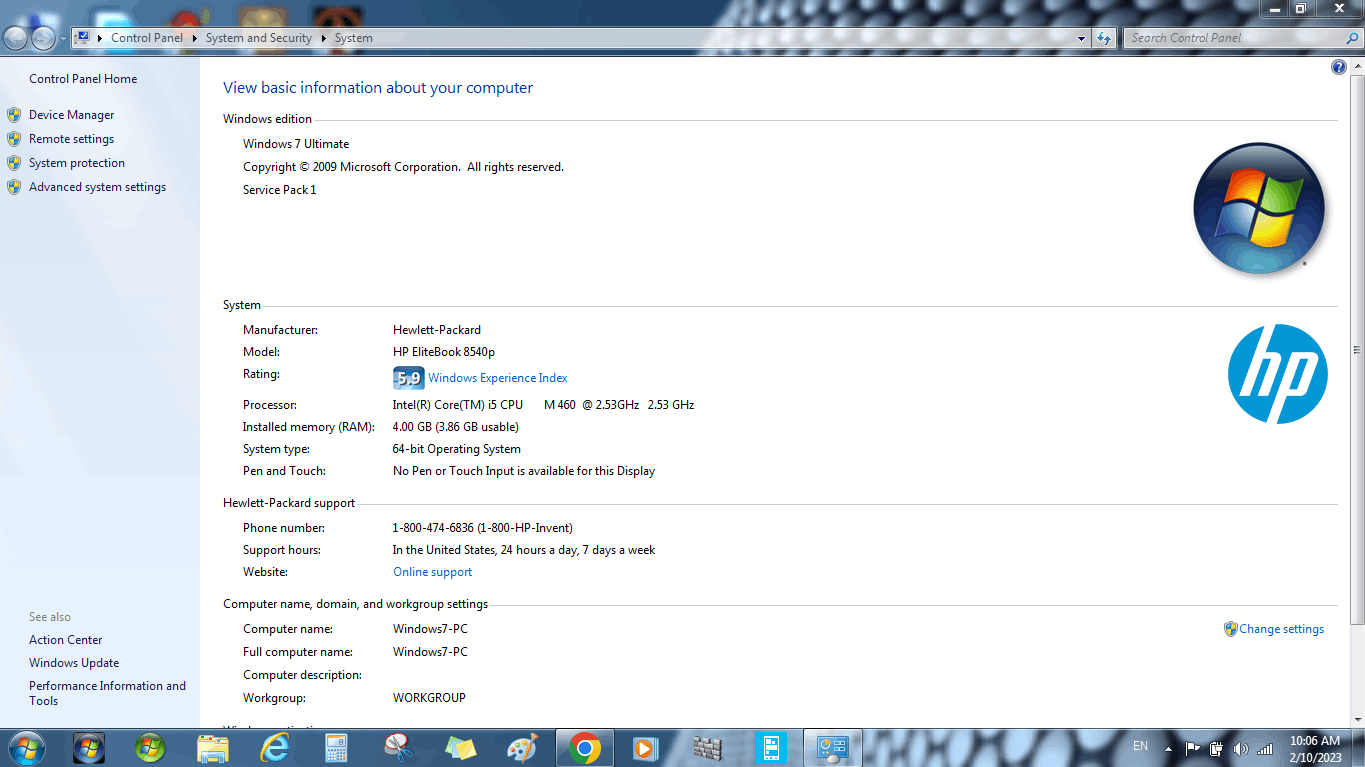
Task: Select Control Panel breadcrumb
Action: 147,38
